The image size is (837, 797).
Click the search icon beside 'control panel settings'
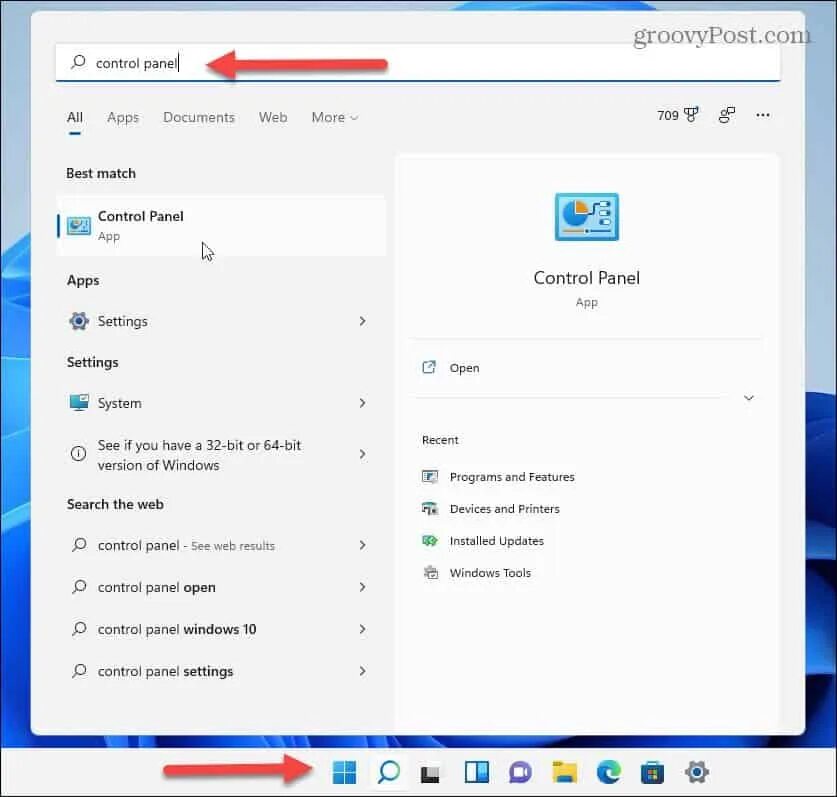click(79, 670)
